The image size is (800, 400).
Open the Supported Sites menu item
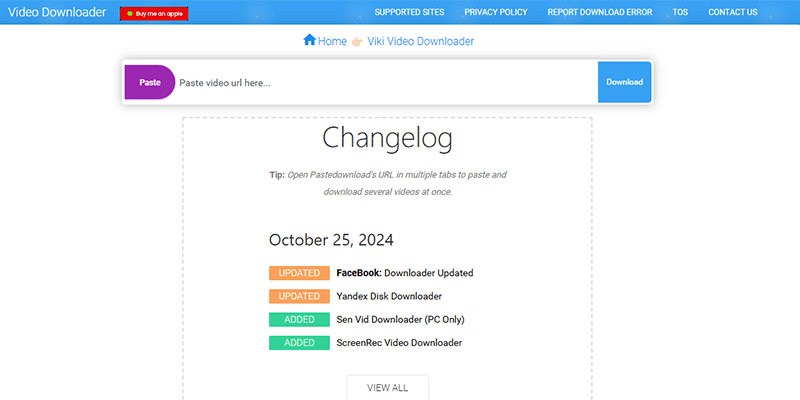tap(411, 13)
